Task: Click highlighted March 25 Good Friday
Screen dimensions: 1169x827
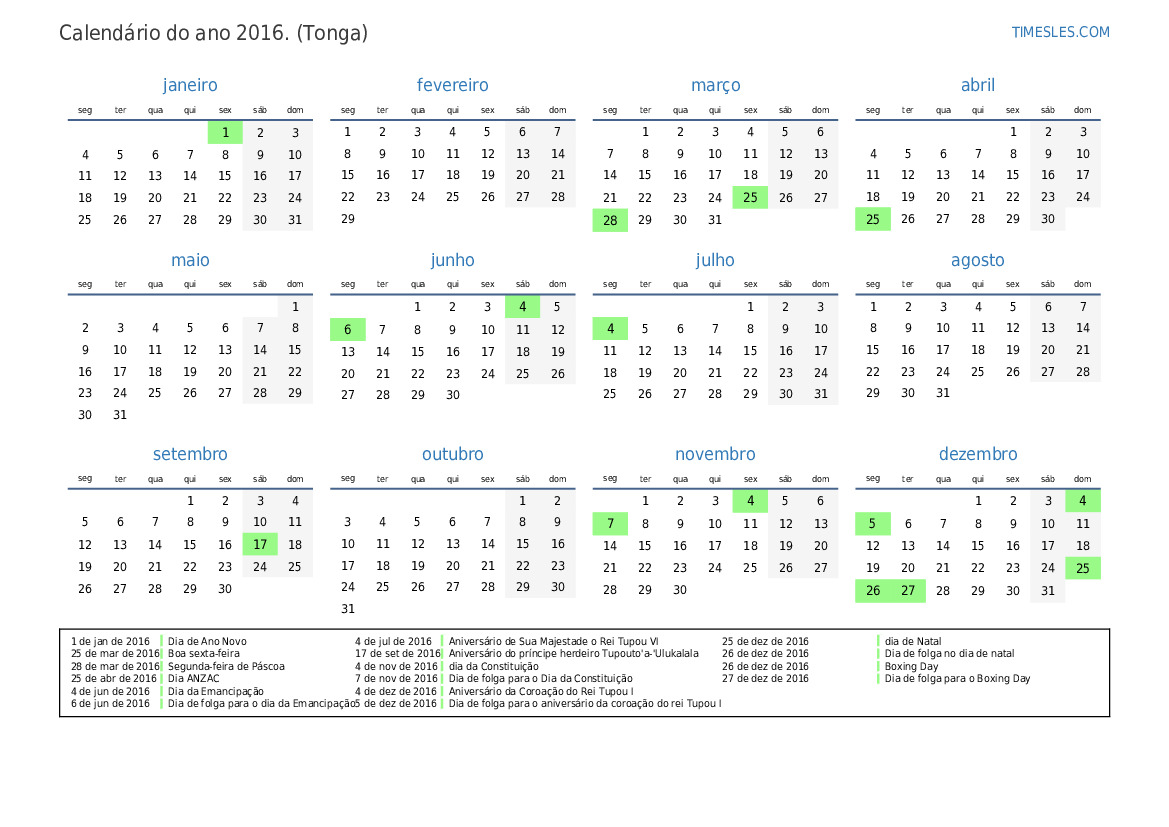Action: click(750, 198)
